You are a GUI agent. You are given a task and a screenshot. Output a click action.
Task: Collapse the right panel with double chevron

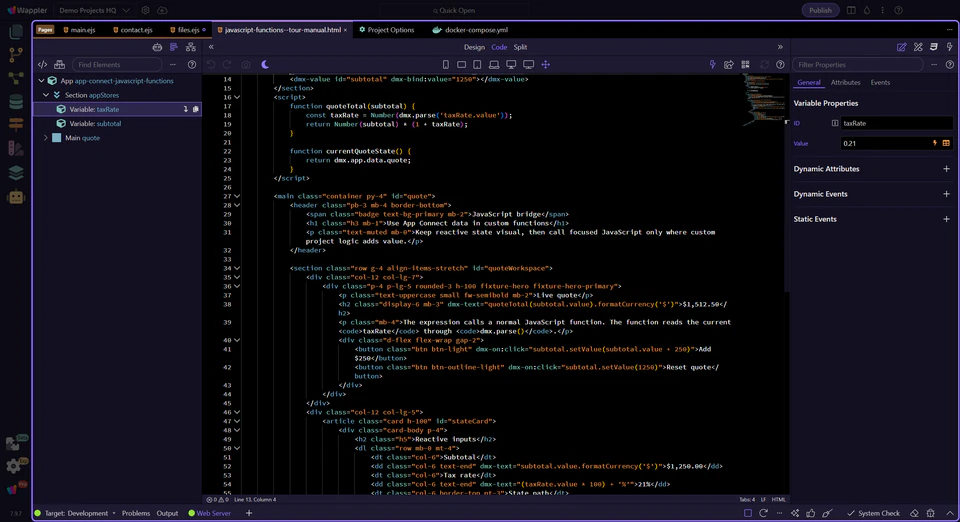point(780,47)
